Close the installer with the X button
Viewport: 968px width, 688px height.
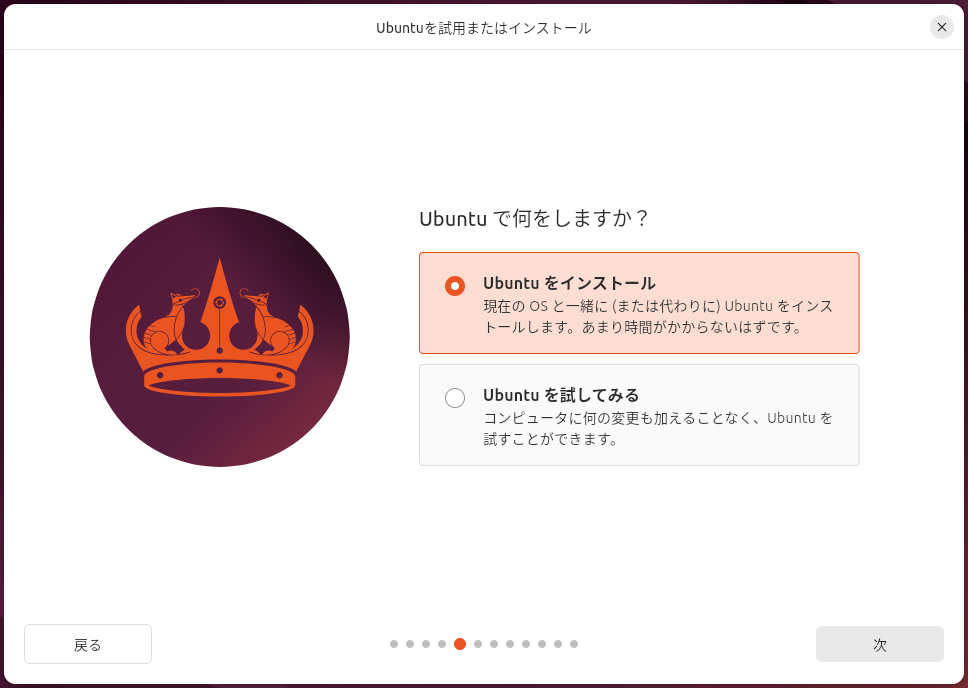(x=941, y=27)
